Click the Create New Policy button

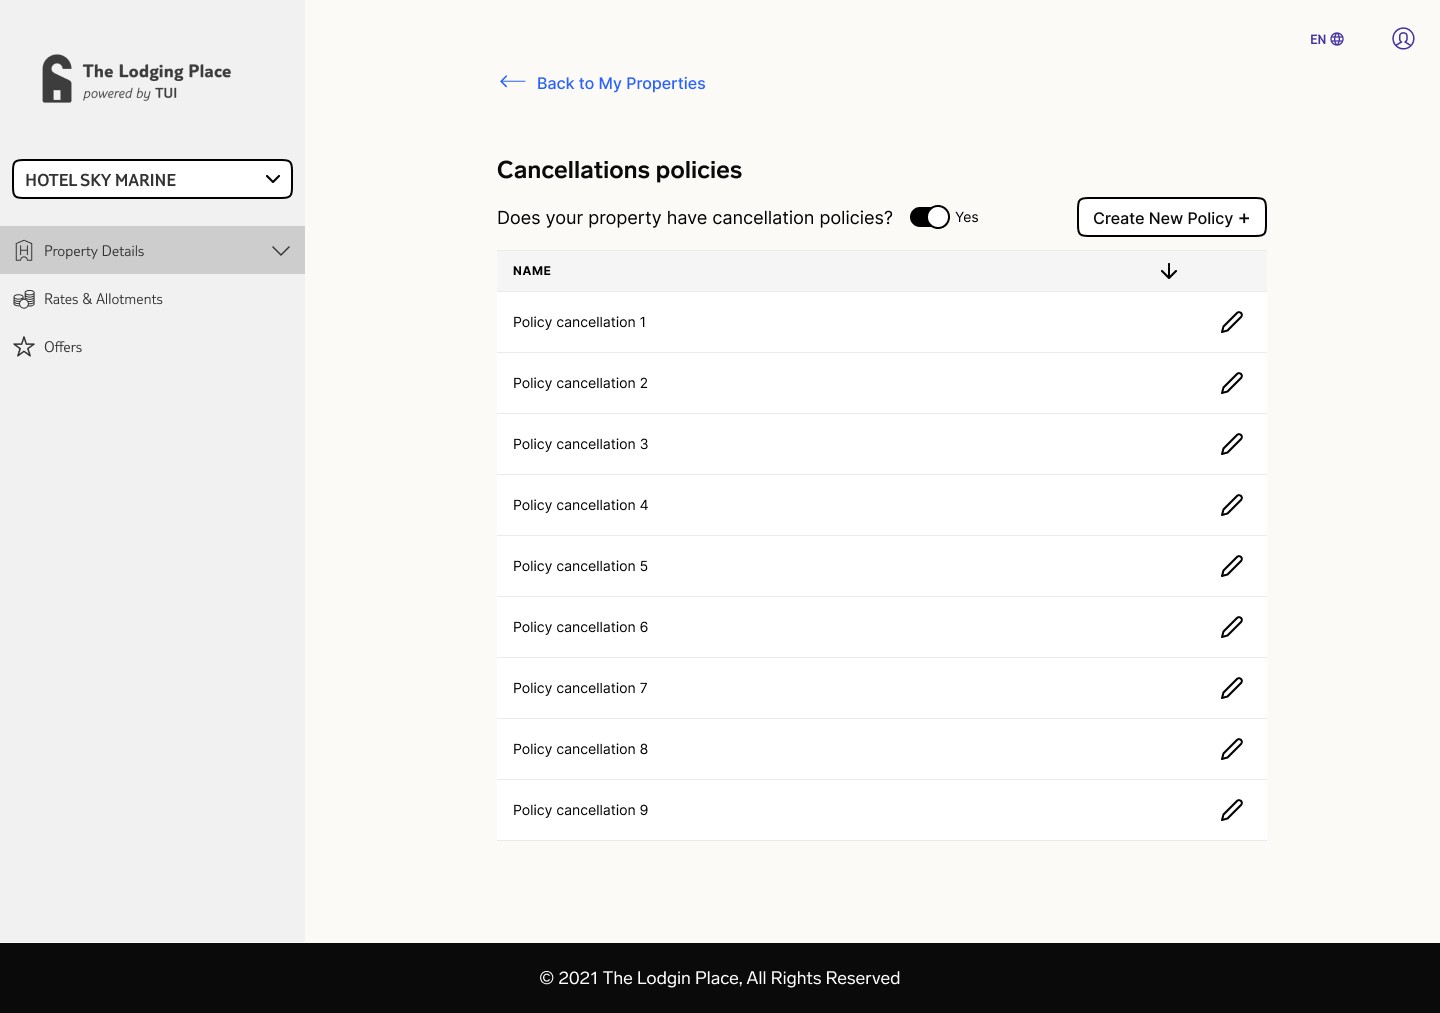(1171, 218)
